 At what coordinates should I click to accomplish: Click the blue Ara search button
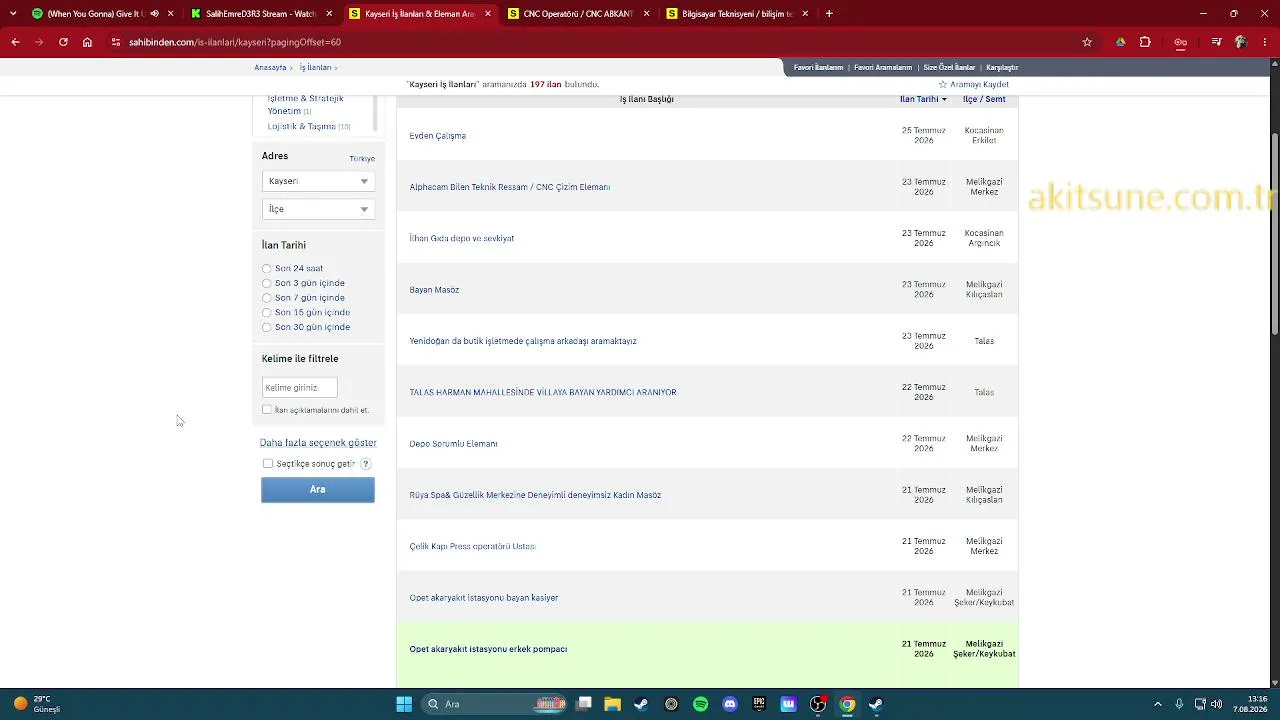[318, 489]
